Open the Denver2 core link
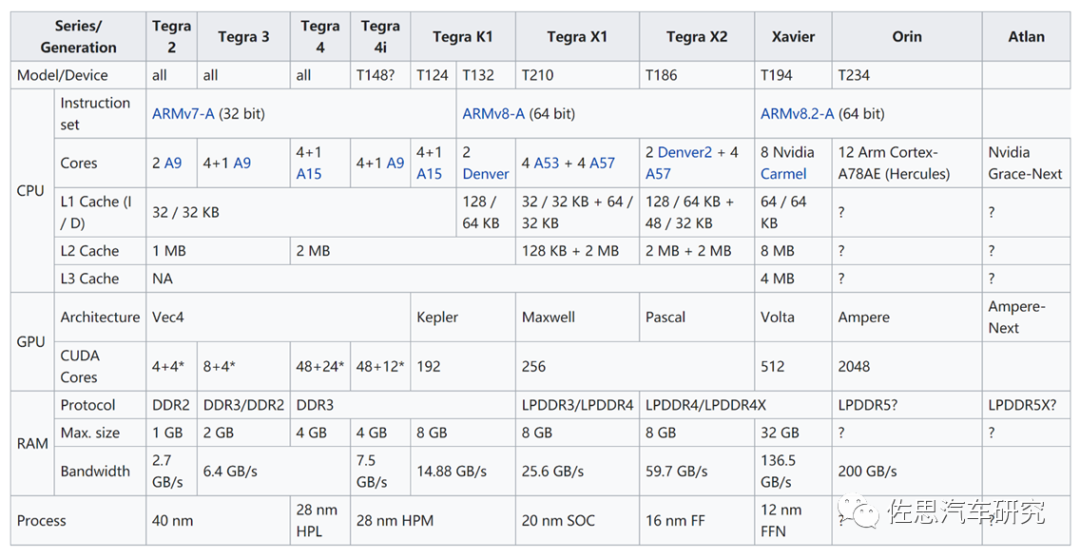Viewport: 1080px width, 559px height. pyautogui.click(x=685, y=153)
